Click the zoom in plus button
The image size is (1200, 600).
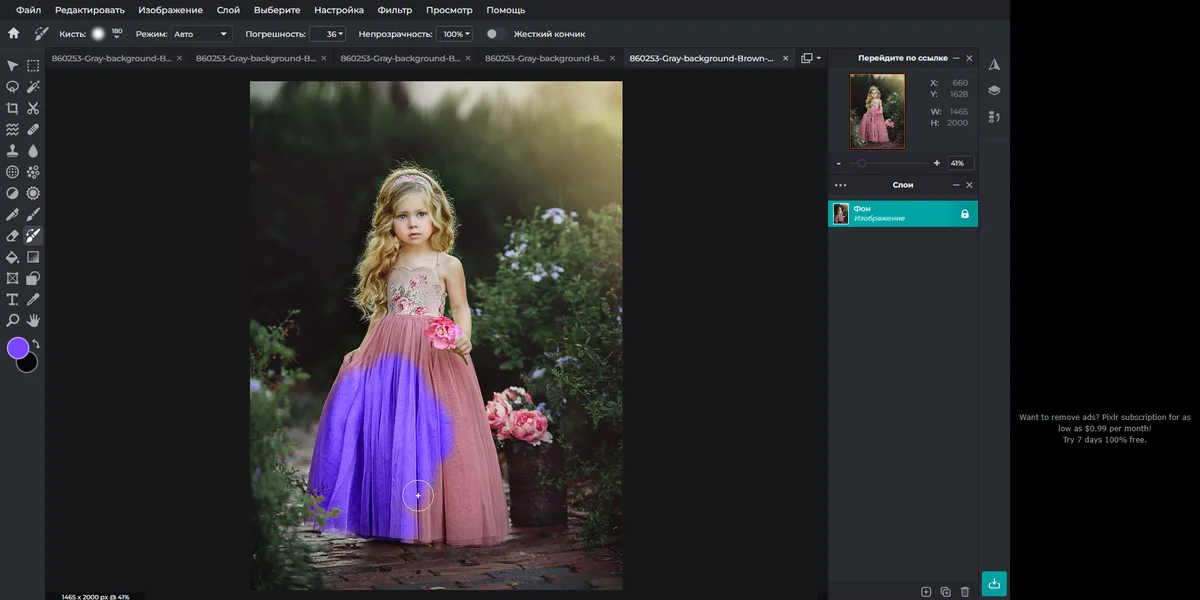point(937,163)
